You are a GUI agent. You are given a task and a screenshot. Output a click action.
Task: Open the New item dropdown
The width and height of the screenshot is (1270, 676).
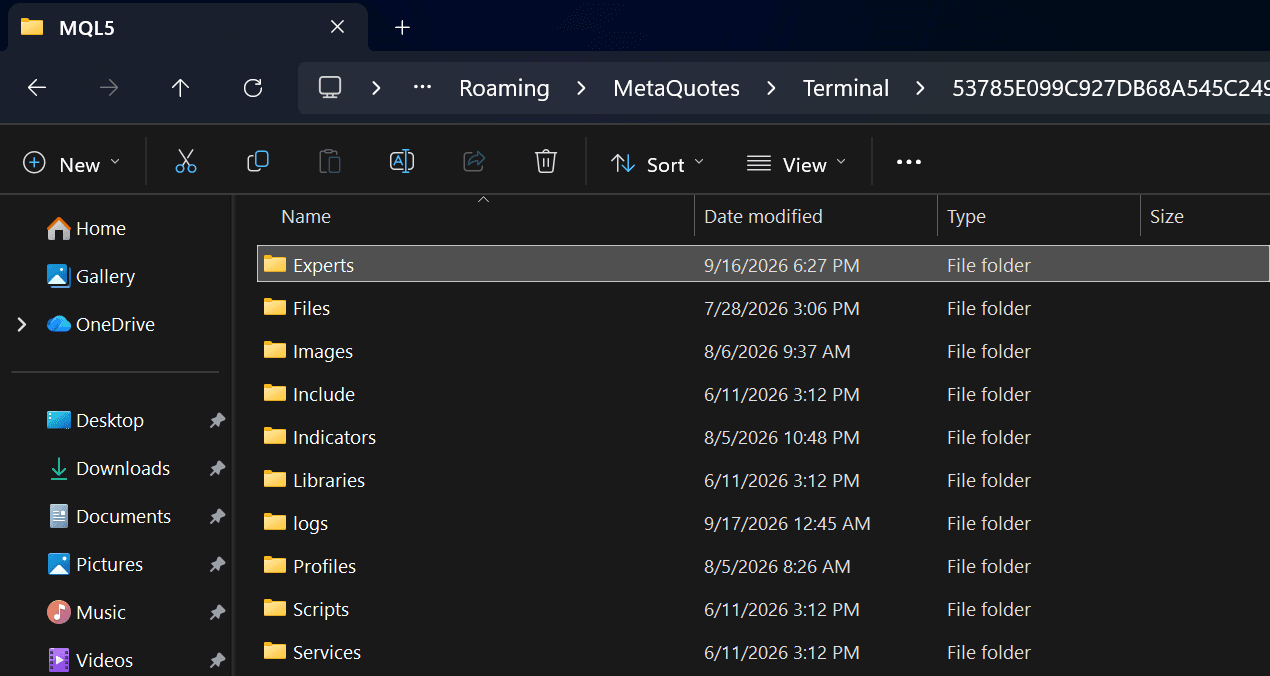[x=71, y=163]
